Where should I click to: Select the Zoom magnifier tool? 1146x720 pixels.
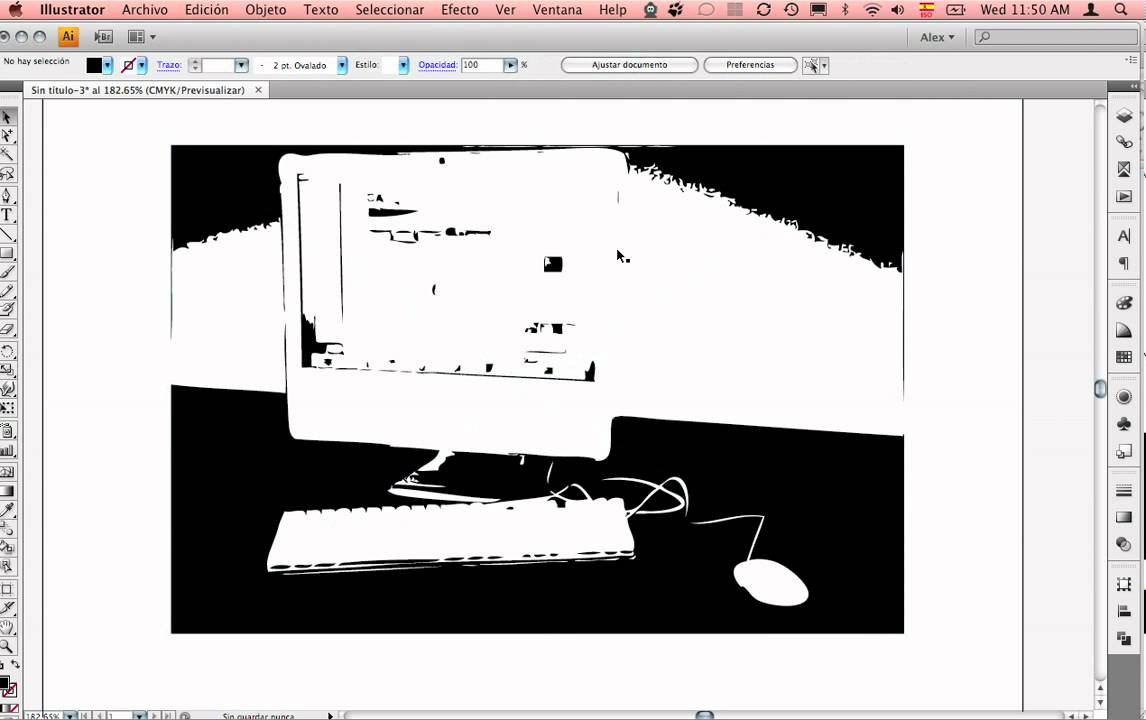[x=7, y=645]
